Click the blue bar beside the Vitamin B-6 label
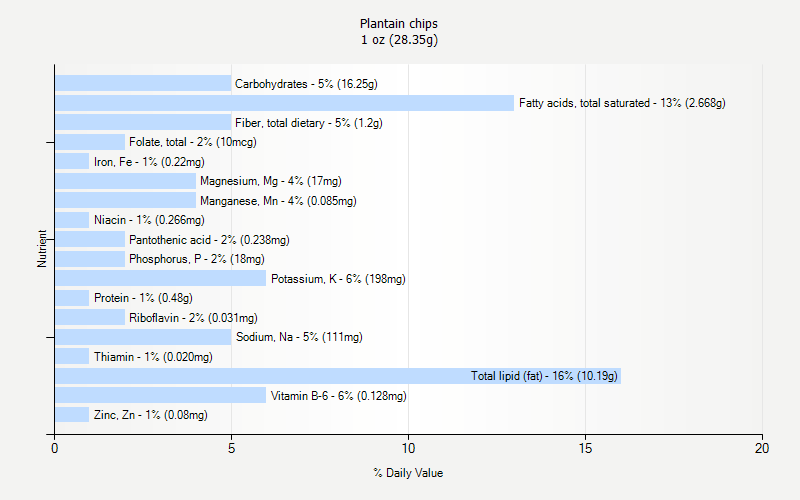The height and width of the screenshot is (500, 800). (x=160, y=395)
